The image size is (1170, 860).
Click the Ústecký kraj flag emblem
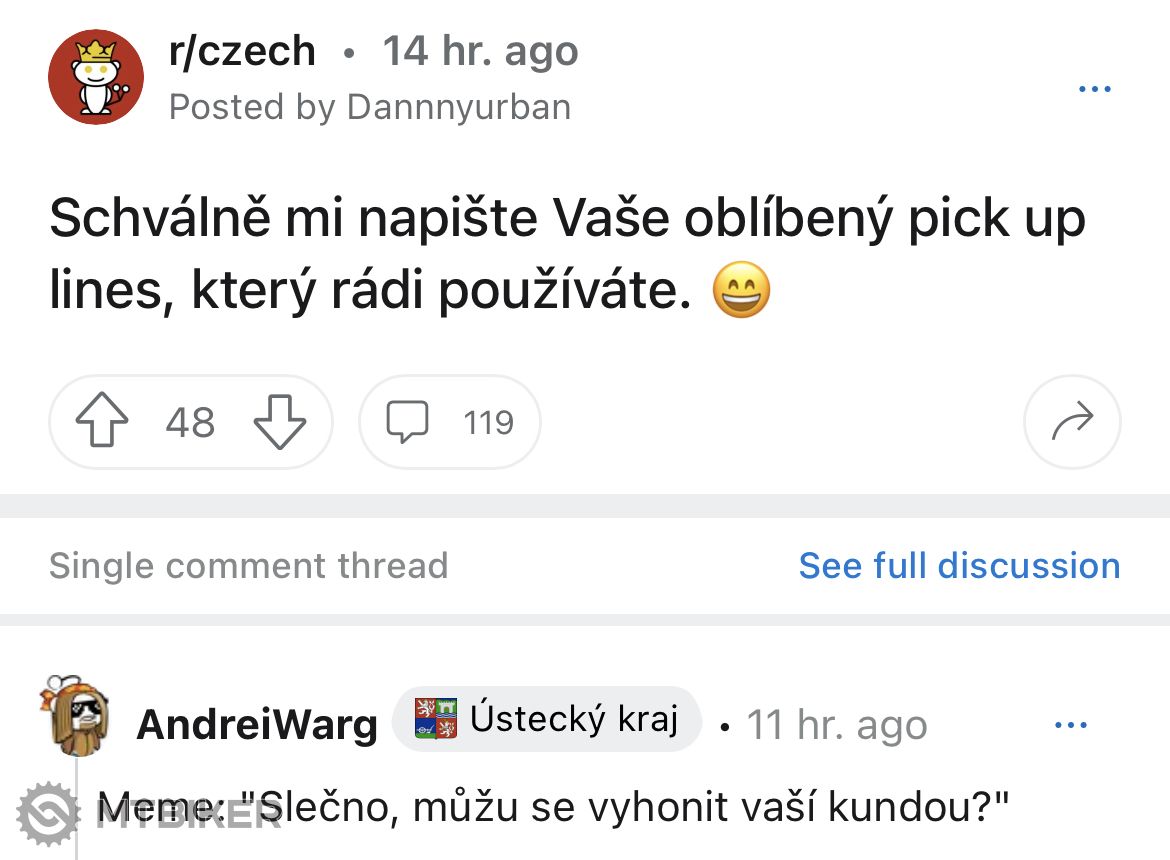click(436, 718)
